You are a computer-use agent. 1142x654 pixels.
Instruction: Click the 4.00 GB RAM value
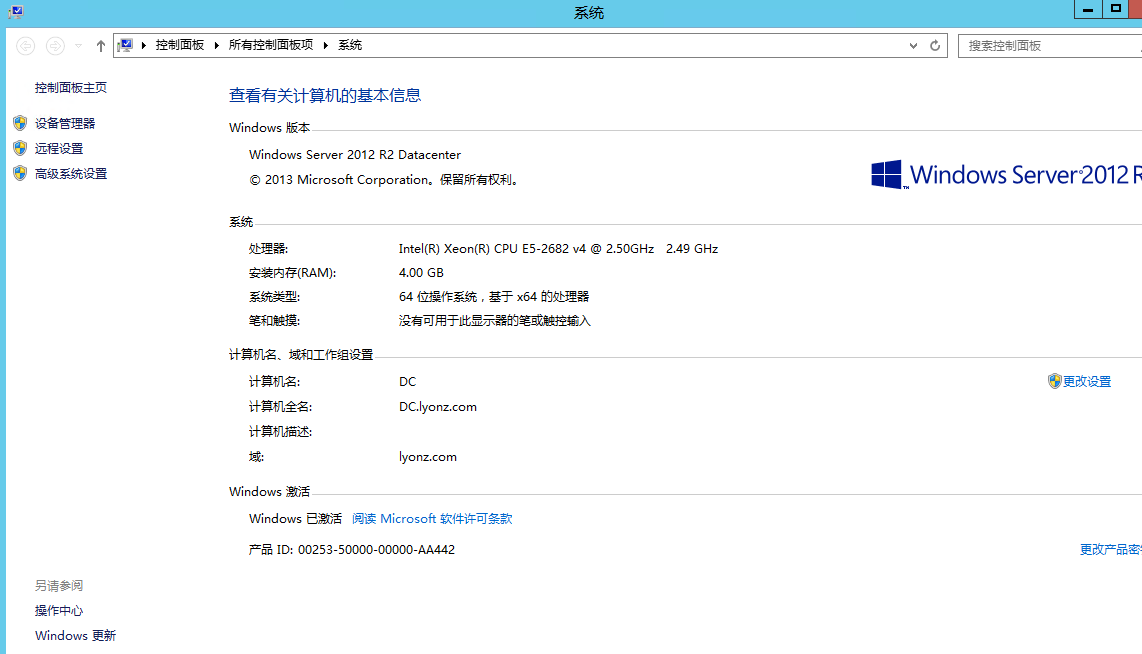421,272
